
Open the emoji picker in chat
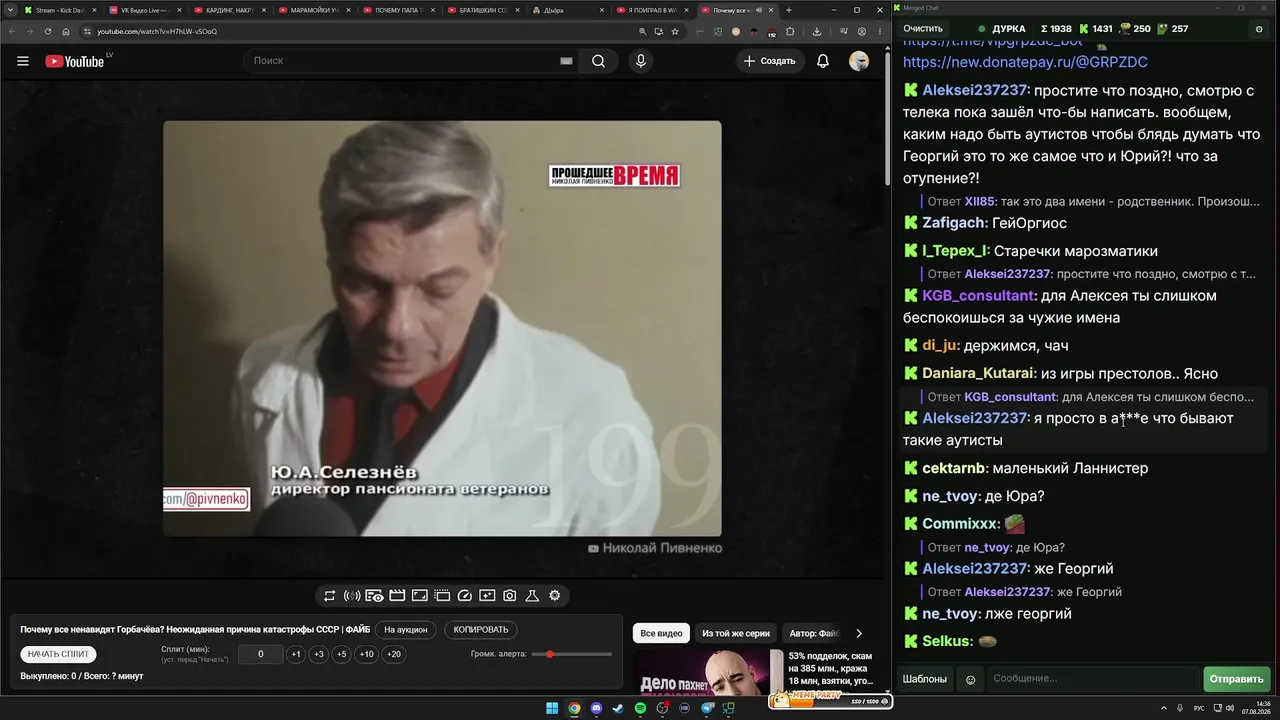tap(970, 679)
